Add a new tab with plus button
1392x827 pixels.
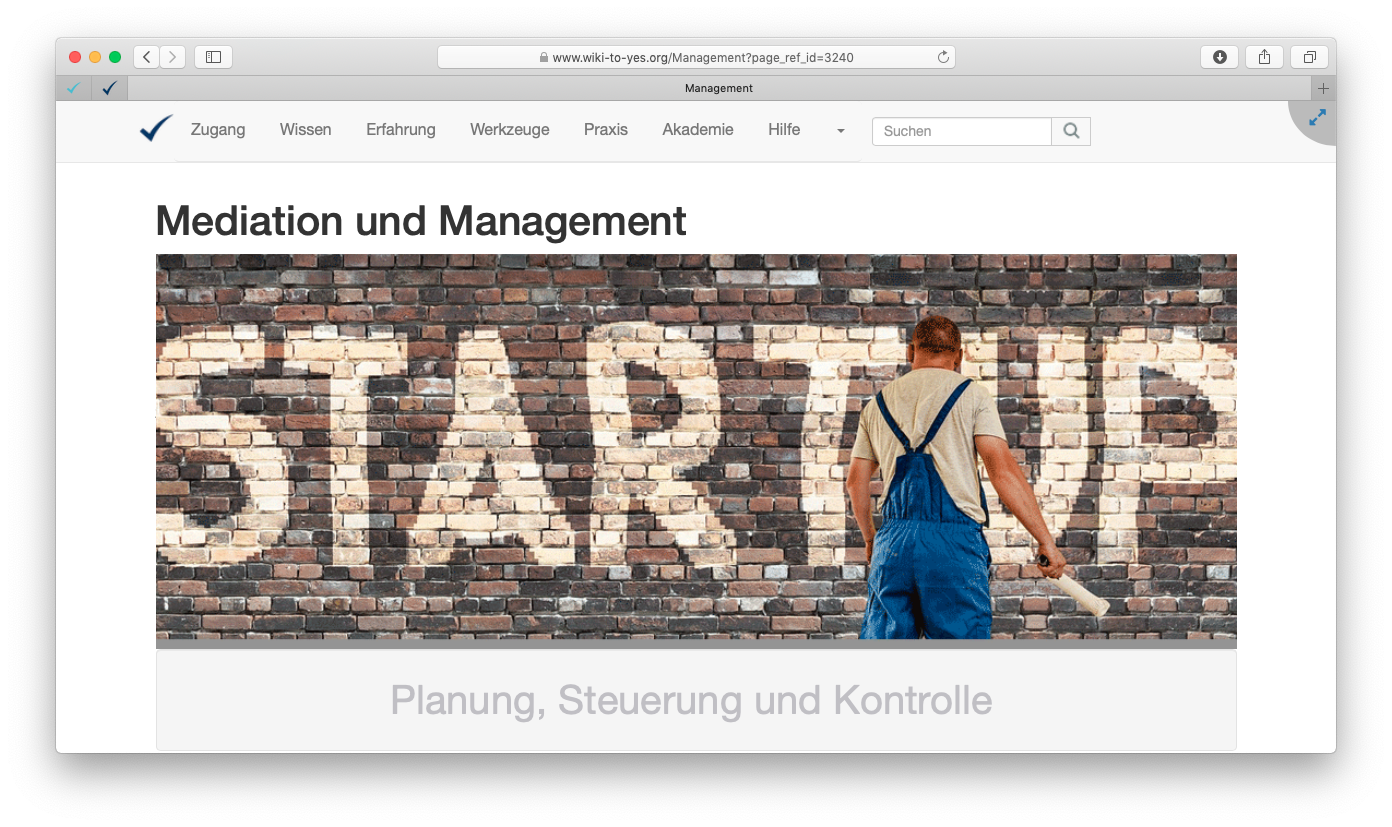[x=1323, y=88]
